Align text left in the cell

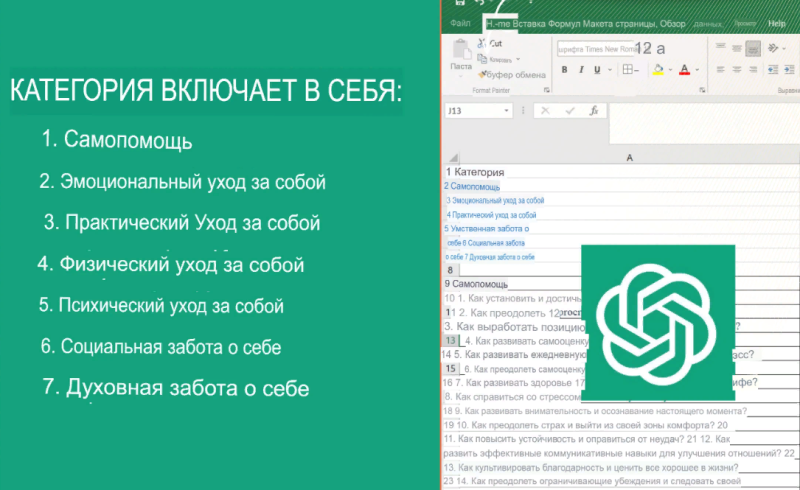point(720,69)
